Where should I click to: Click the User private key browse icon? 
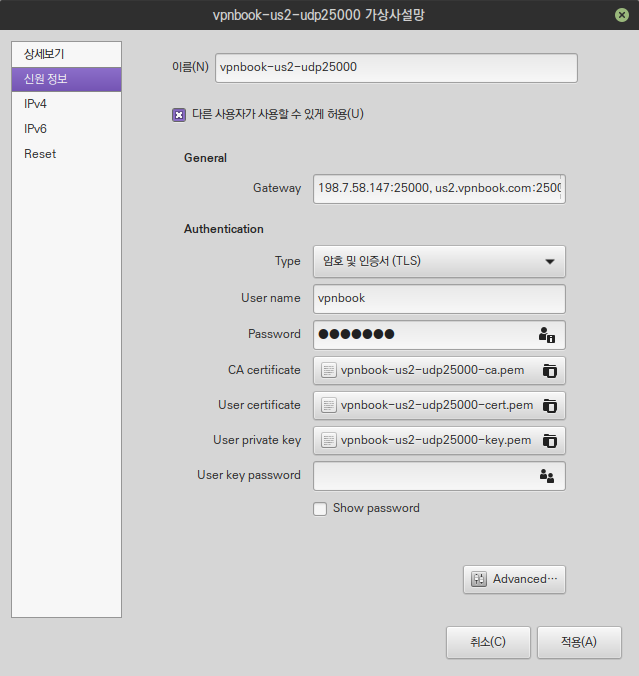pyautogui.click(x=549, y=441)
